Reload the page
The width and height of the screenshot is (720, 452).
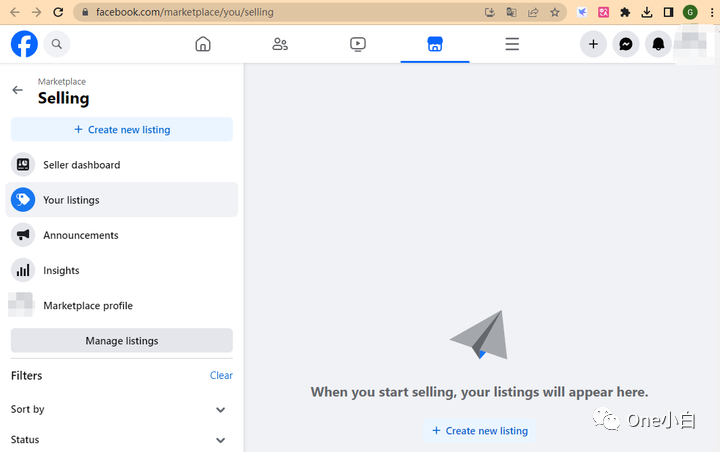[58, 12]
